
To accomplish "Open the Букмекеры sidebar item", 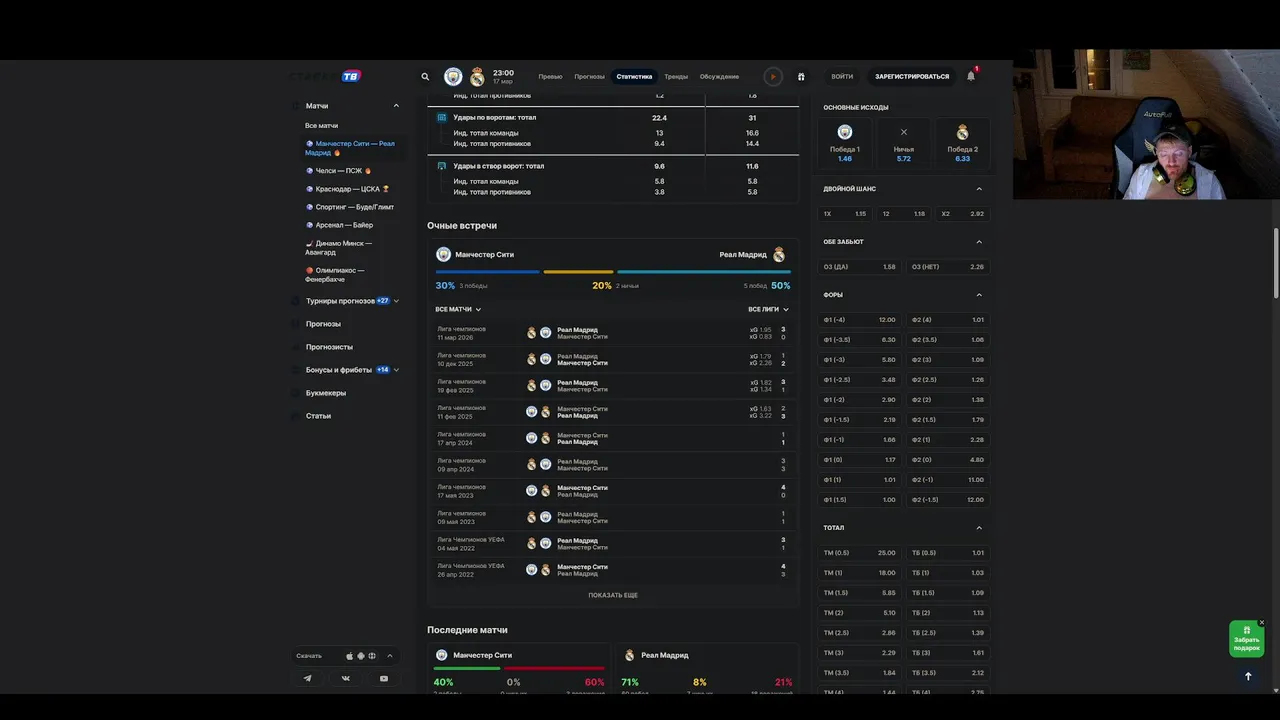I will click(x=326, y=393).
